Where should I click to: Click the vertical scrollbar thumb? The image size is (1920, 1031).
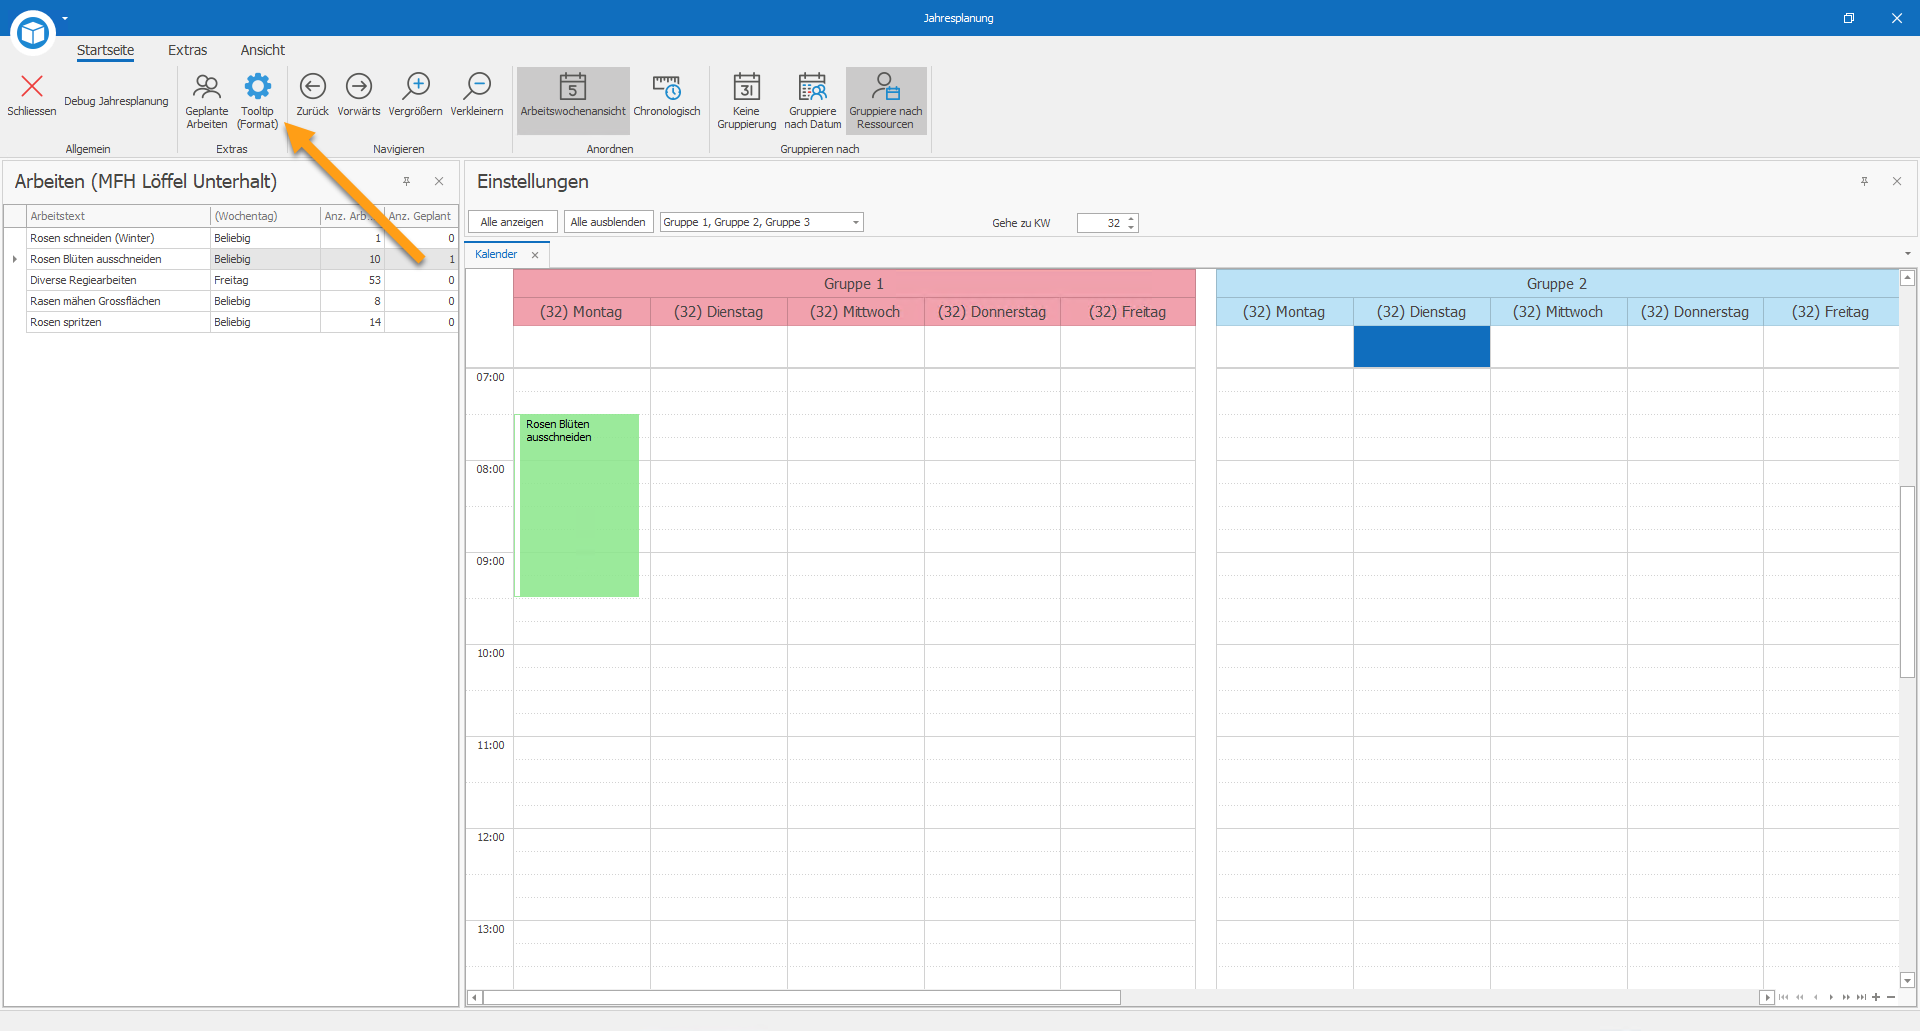click(1907, 581)
